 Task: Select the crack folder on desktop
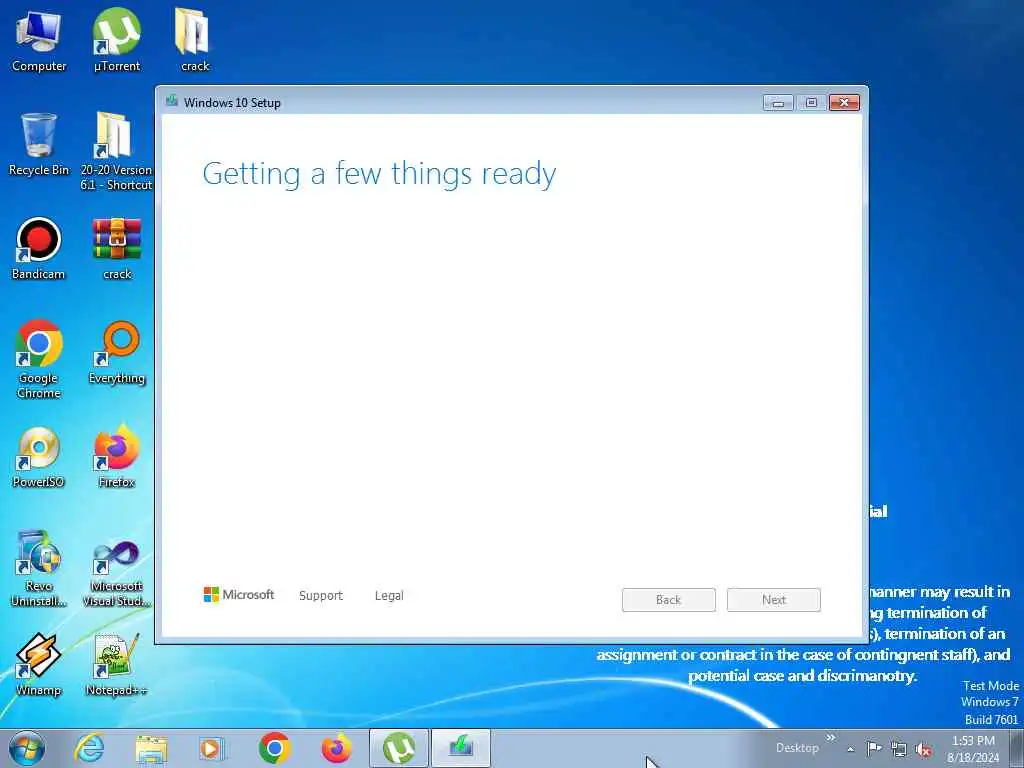[x=195, y=40]
